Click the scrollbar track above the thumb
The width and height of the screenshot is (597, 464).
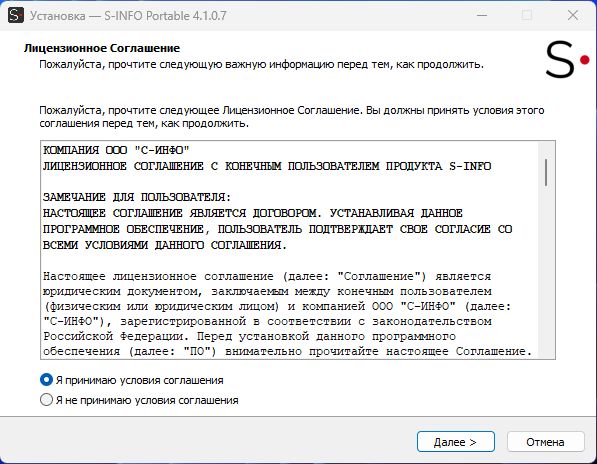[x=546, y=150]
